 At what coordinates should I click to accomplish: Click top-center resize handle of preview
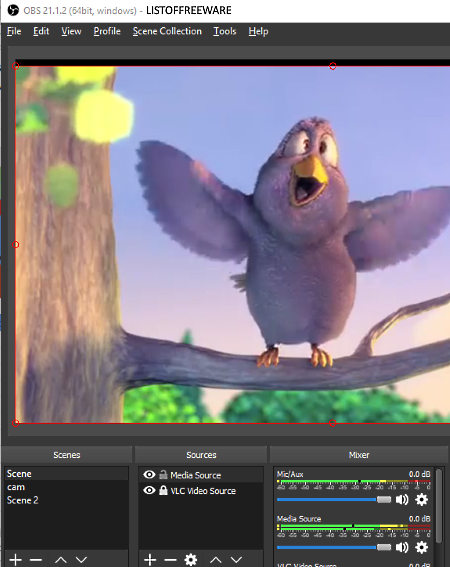click(333, 66)
